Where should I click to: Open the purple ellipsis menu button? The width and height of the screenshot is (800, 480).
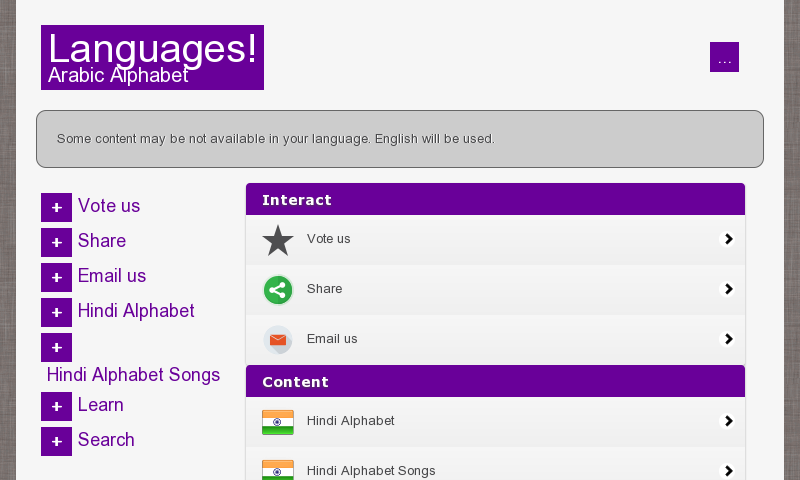point(724,57)
